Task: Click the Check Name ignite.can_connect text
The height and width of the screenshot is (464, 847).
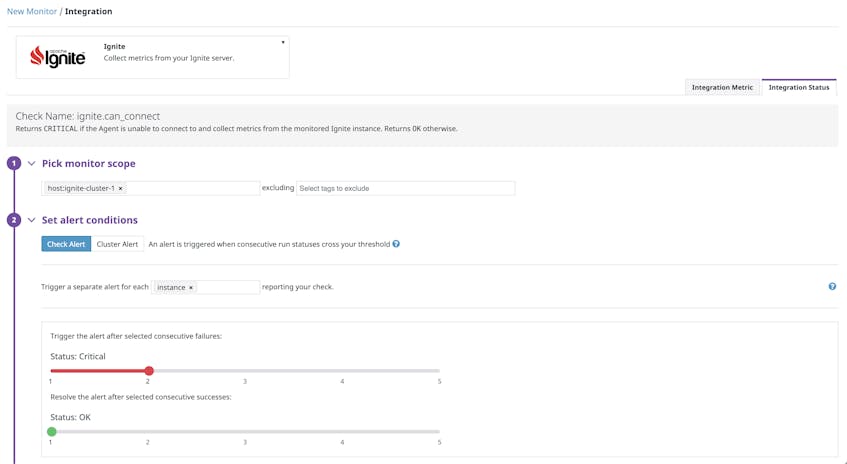Action: pyautogui.click(x=88, y=116)
